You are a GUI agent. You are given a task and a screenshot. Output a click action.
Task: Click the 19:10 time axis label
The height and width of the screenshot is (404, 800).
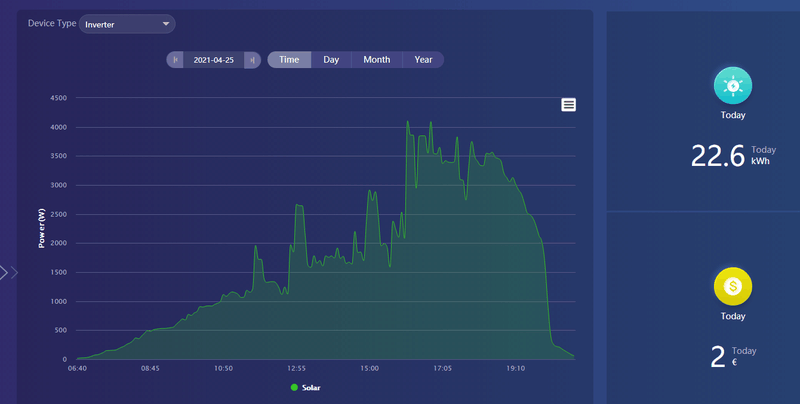(x=515, y=368)
